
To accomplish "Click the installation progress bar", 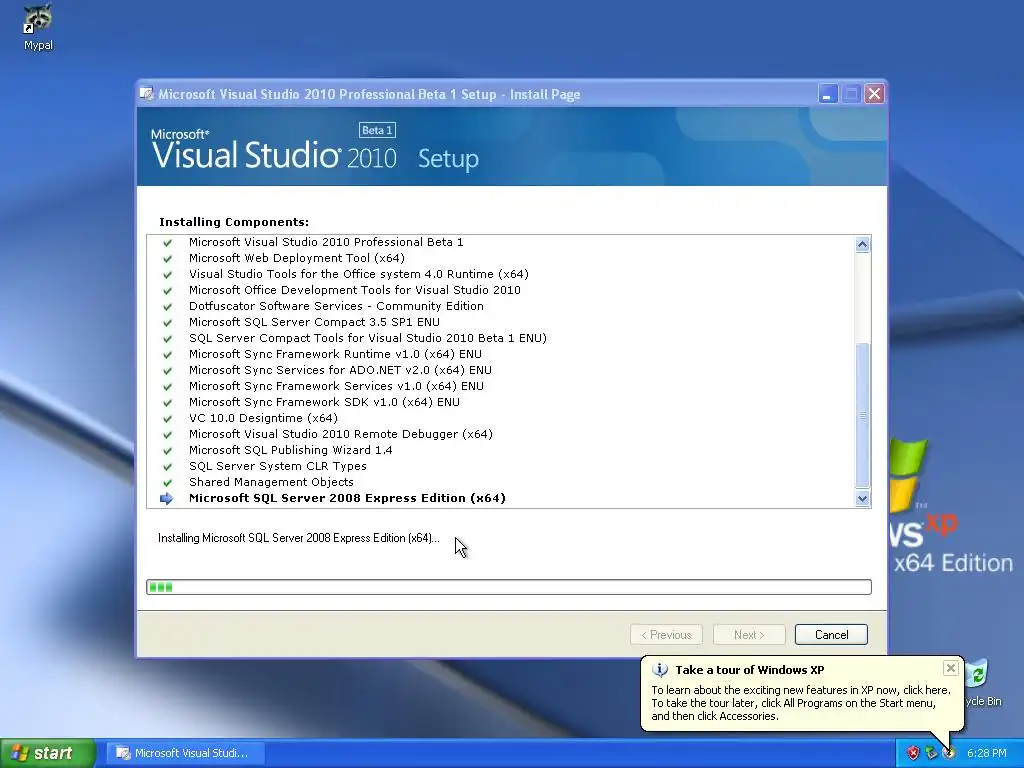I will tap(509, 587).
